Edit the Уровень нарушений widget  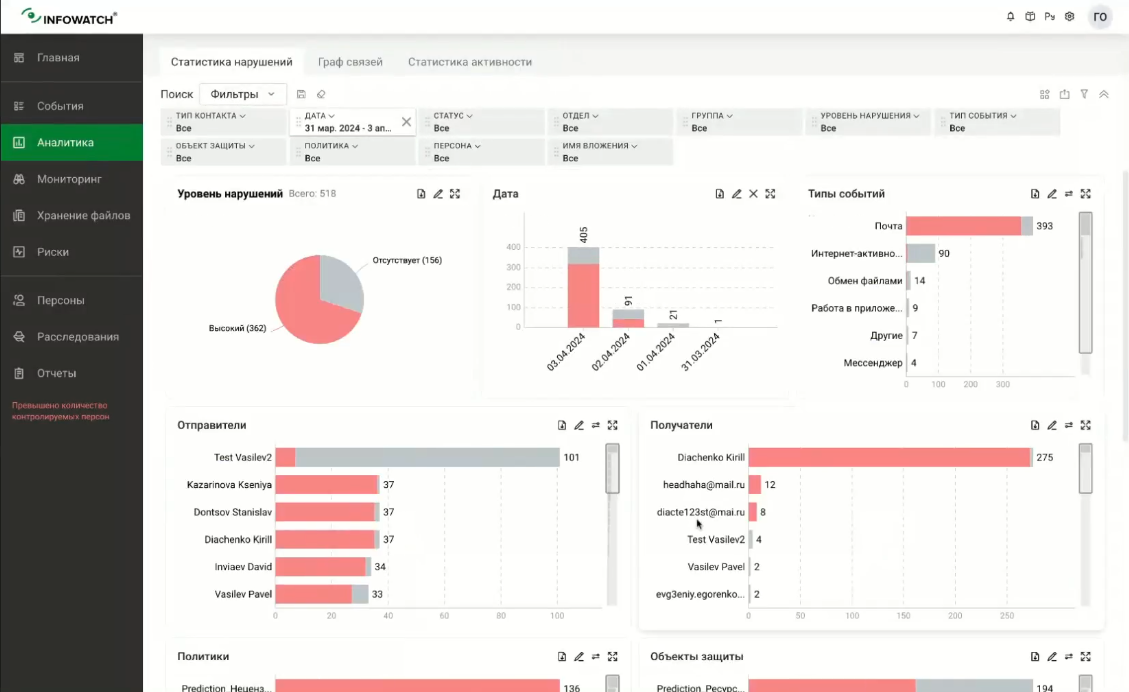coord(438,194)
